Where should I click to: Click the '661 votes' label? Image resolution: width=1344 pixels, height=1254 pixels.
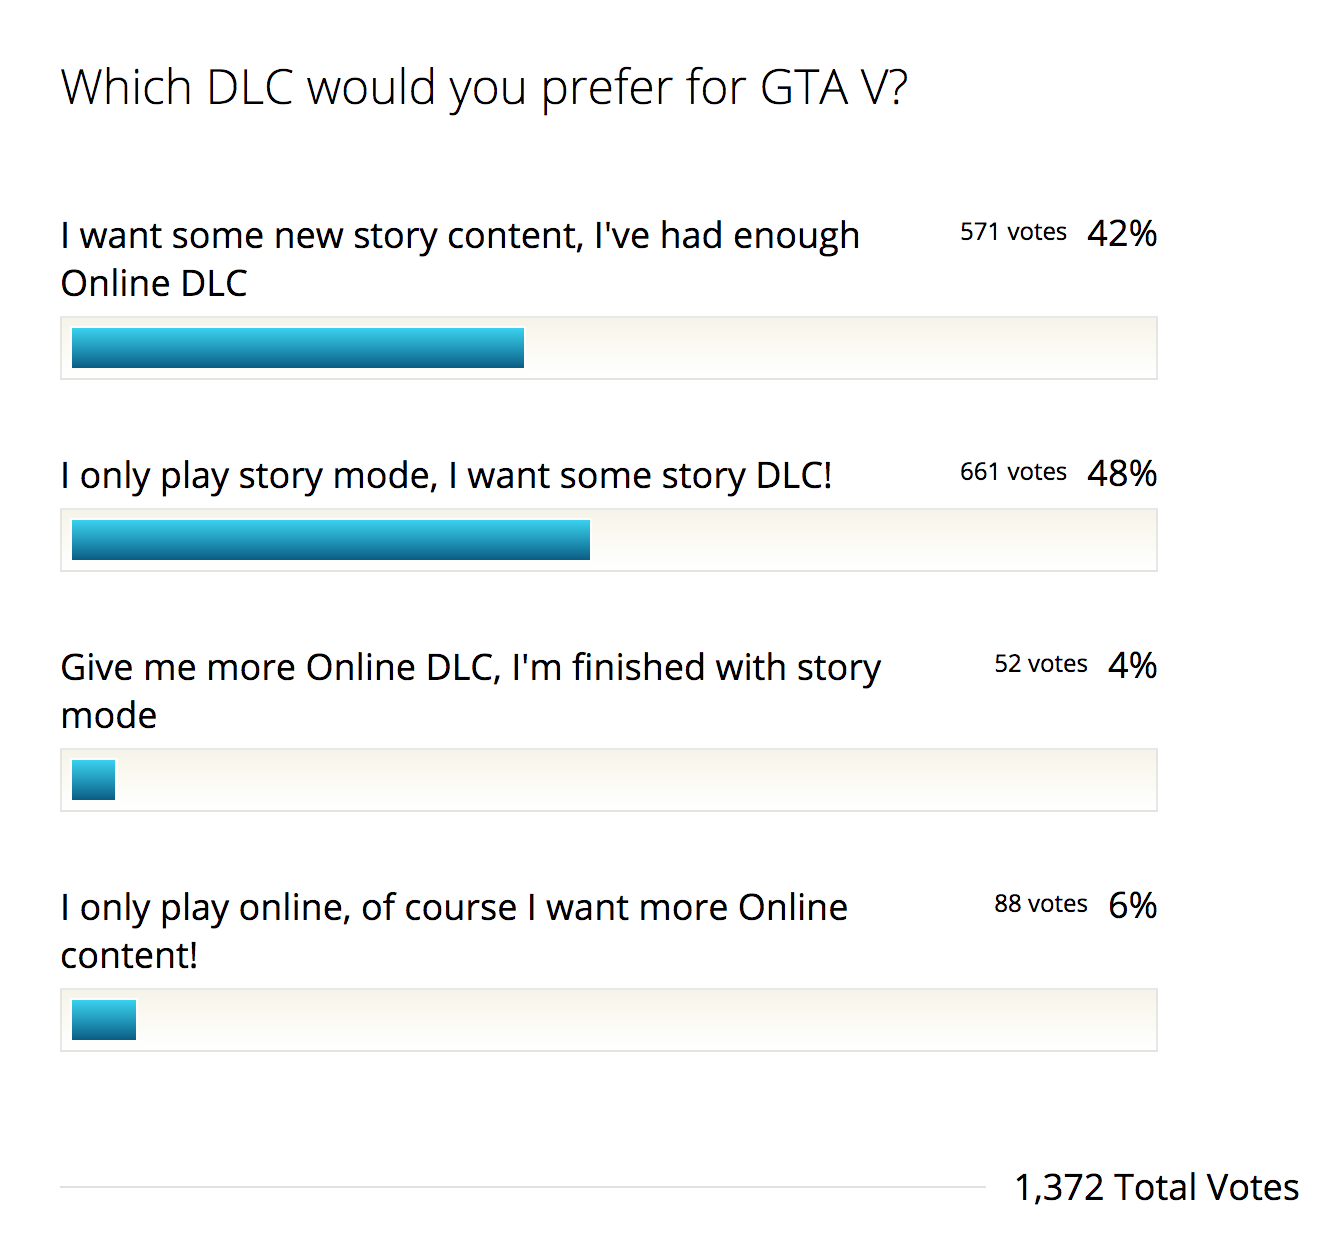[1012, 472]
